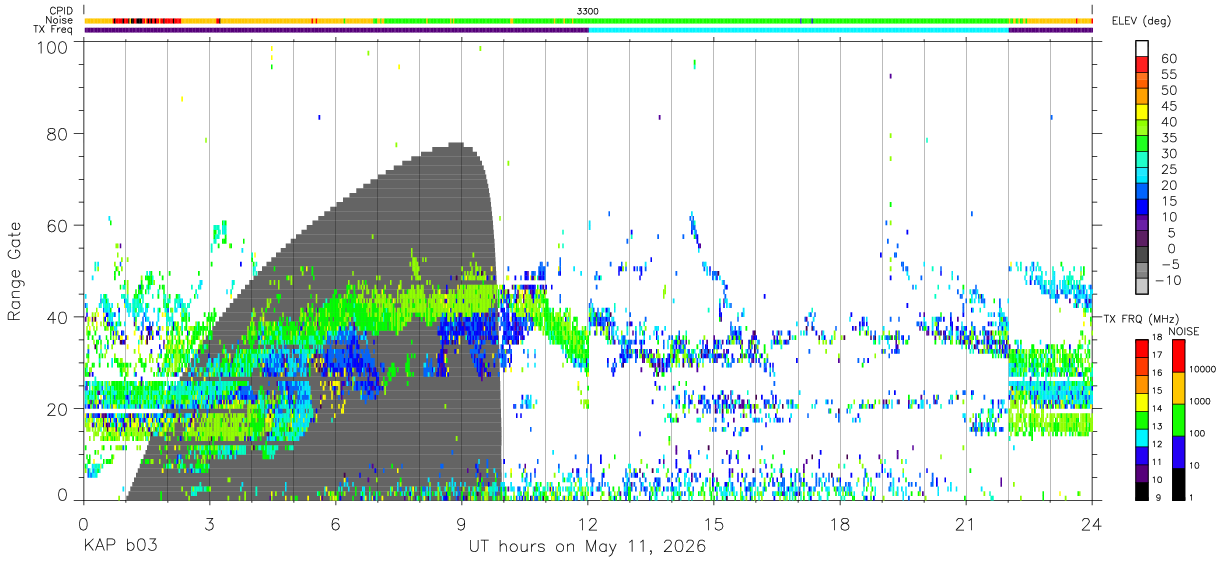
Task: Click the KAP b03 radar label
Action: tap(120, 547)
